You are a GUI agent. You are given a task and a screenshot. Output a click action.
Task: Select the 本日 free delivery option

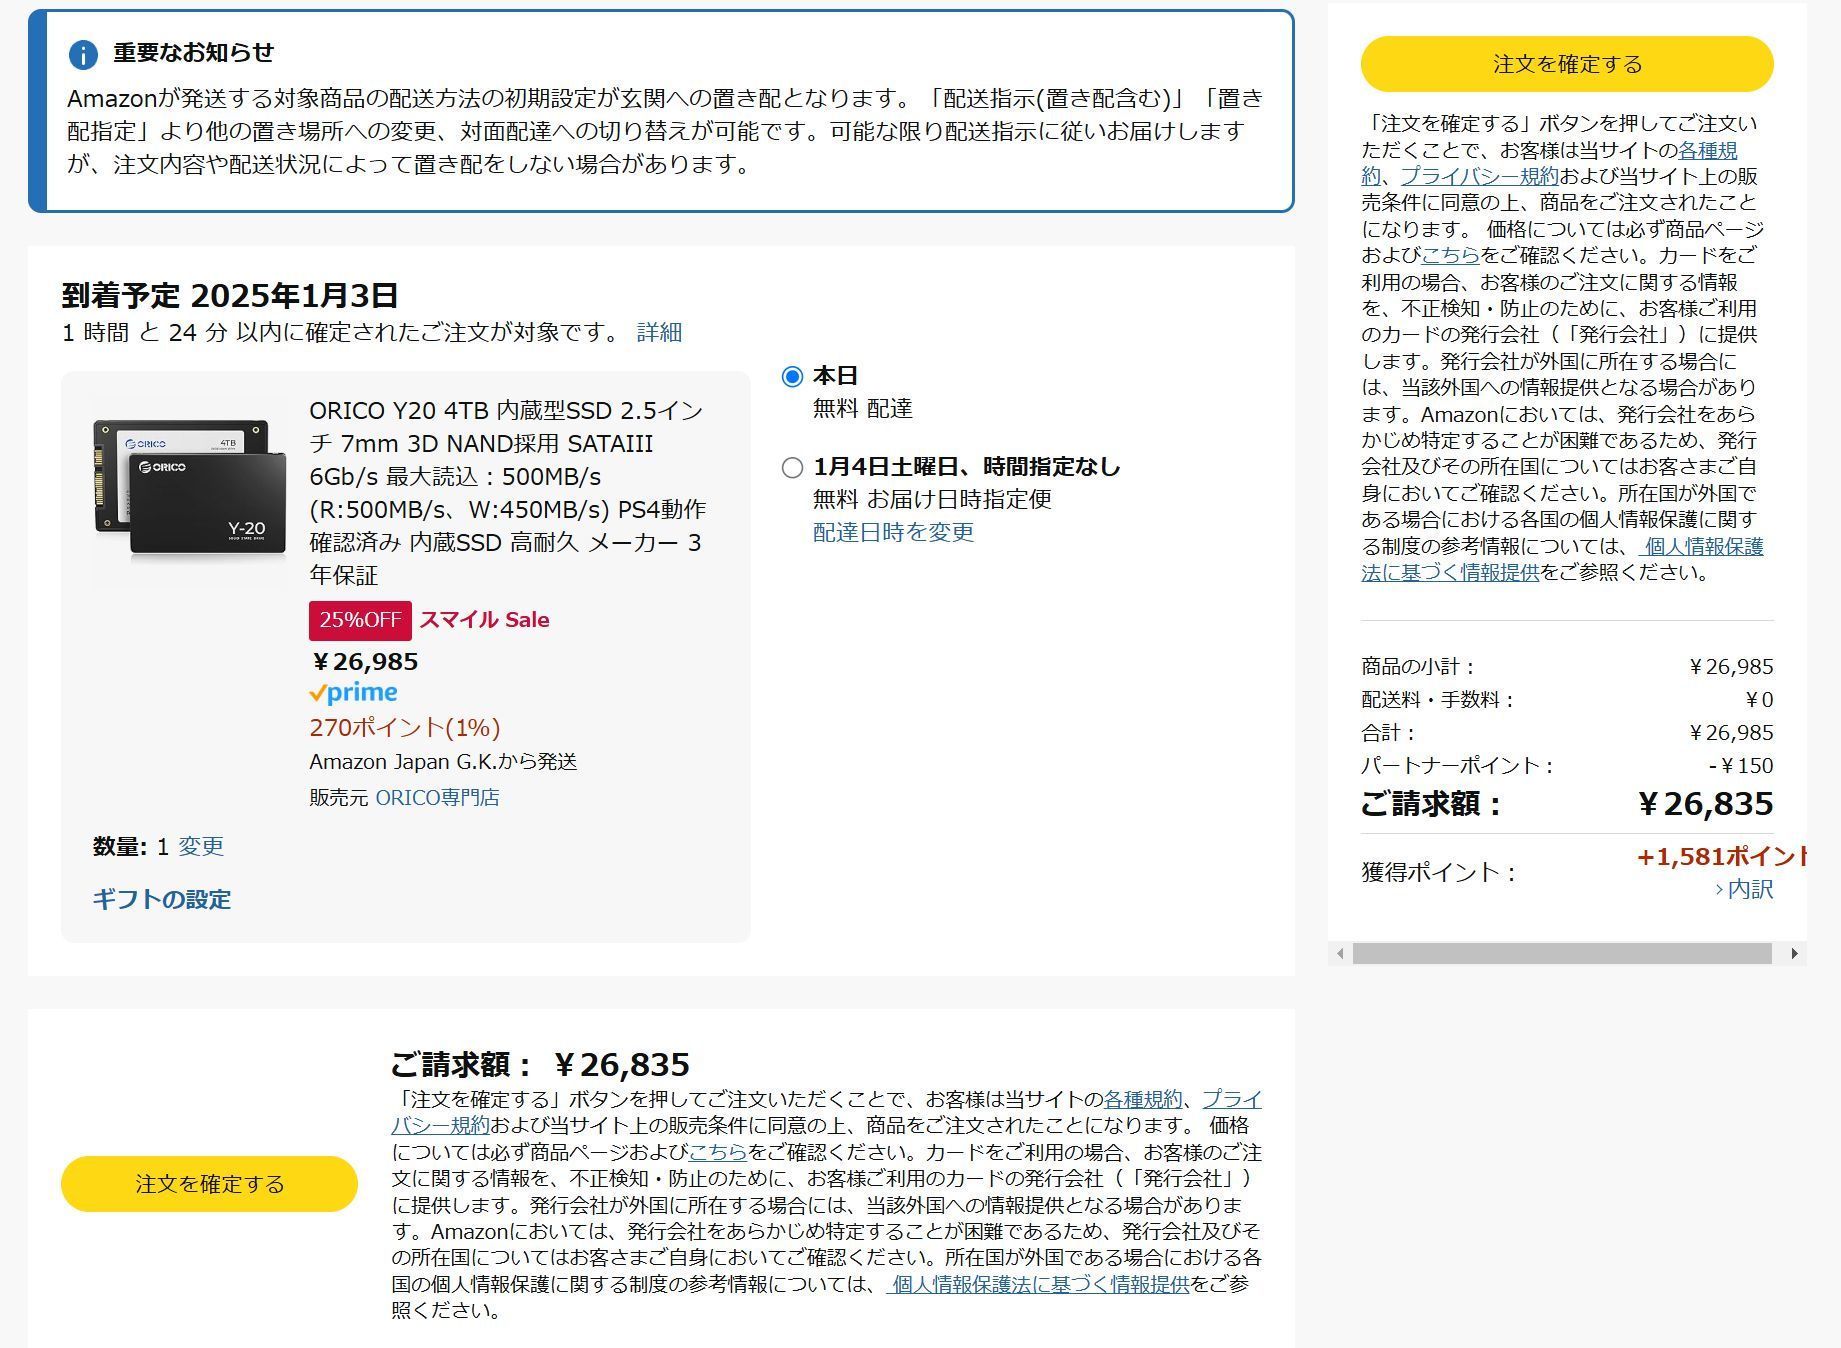(x=792, y=377)
